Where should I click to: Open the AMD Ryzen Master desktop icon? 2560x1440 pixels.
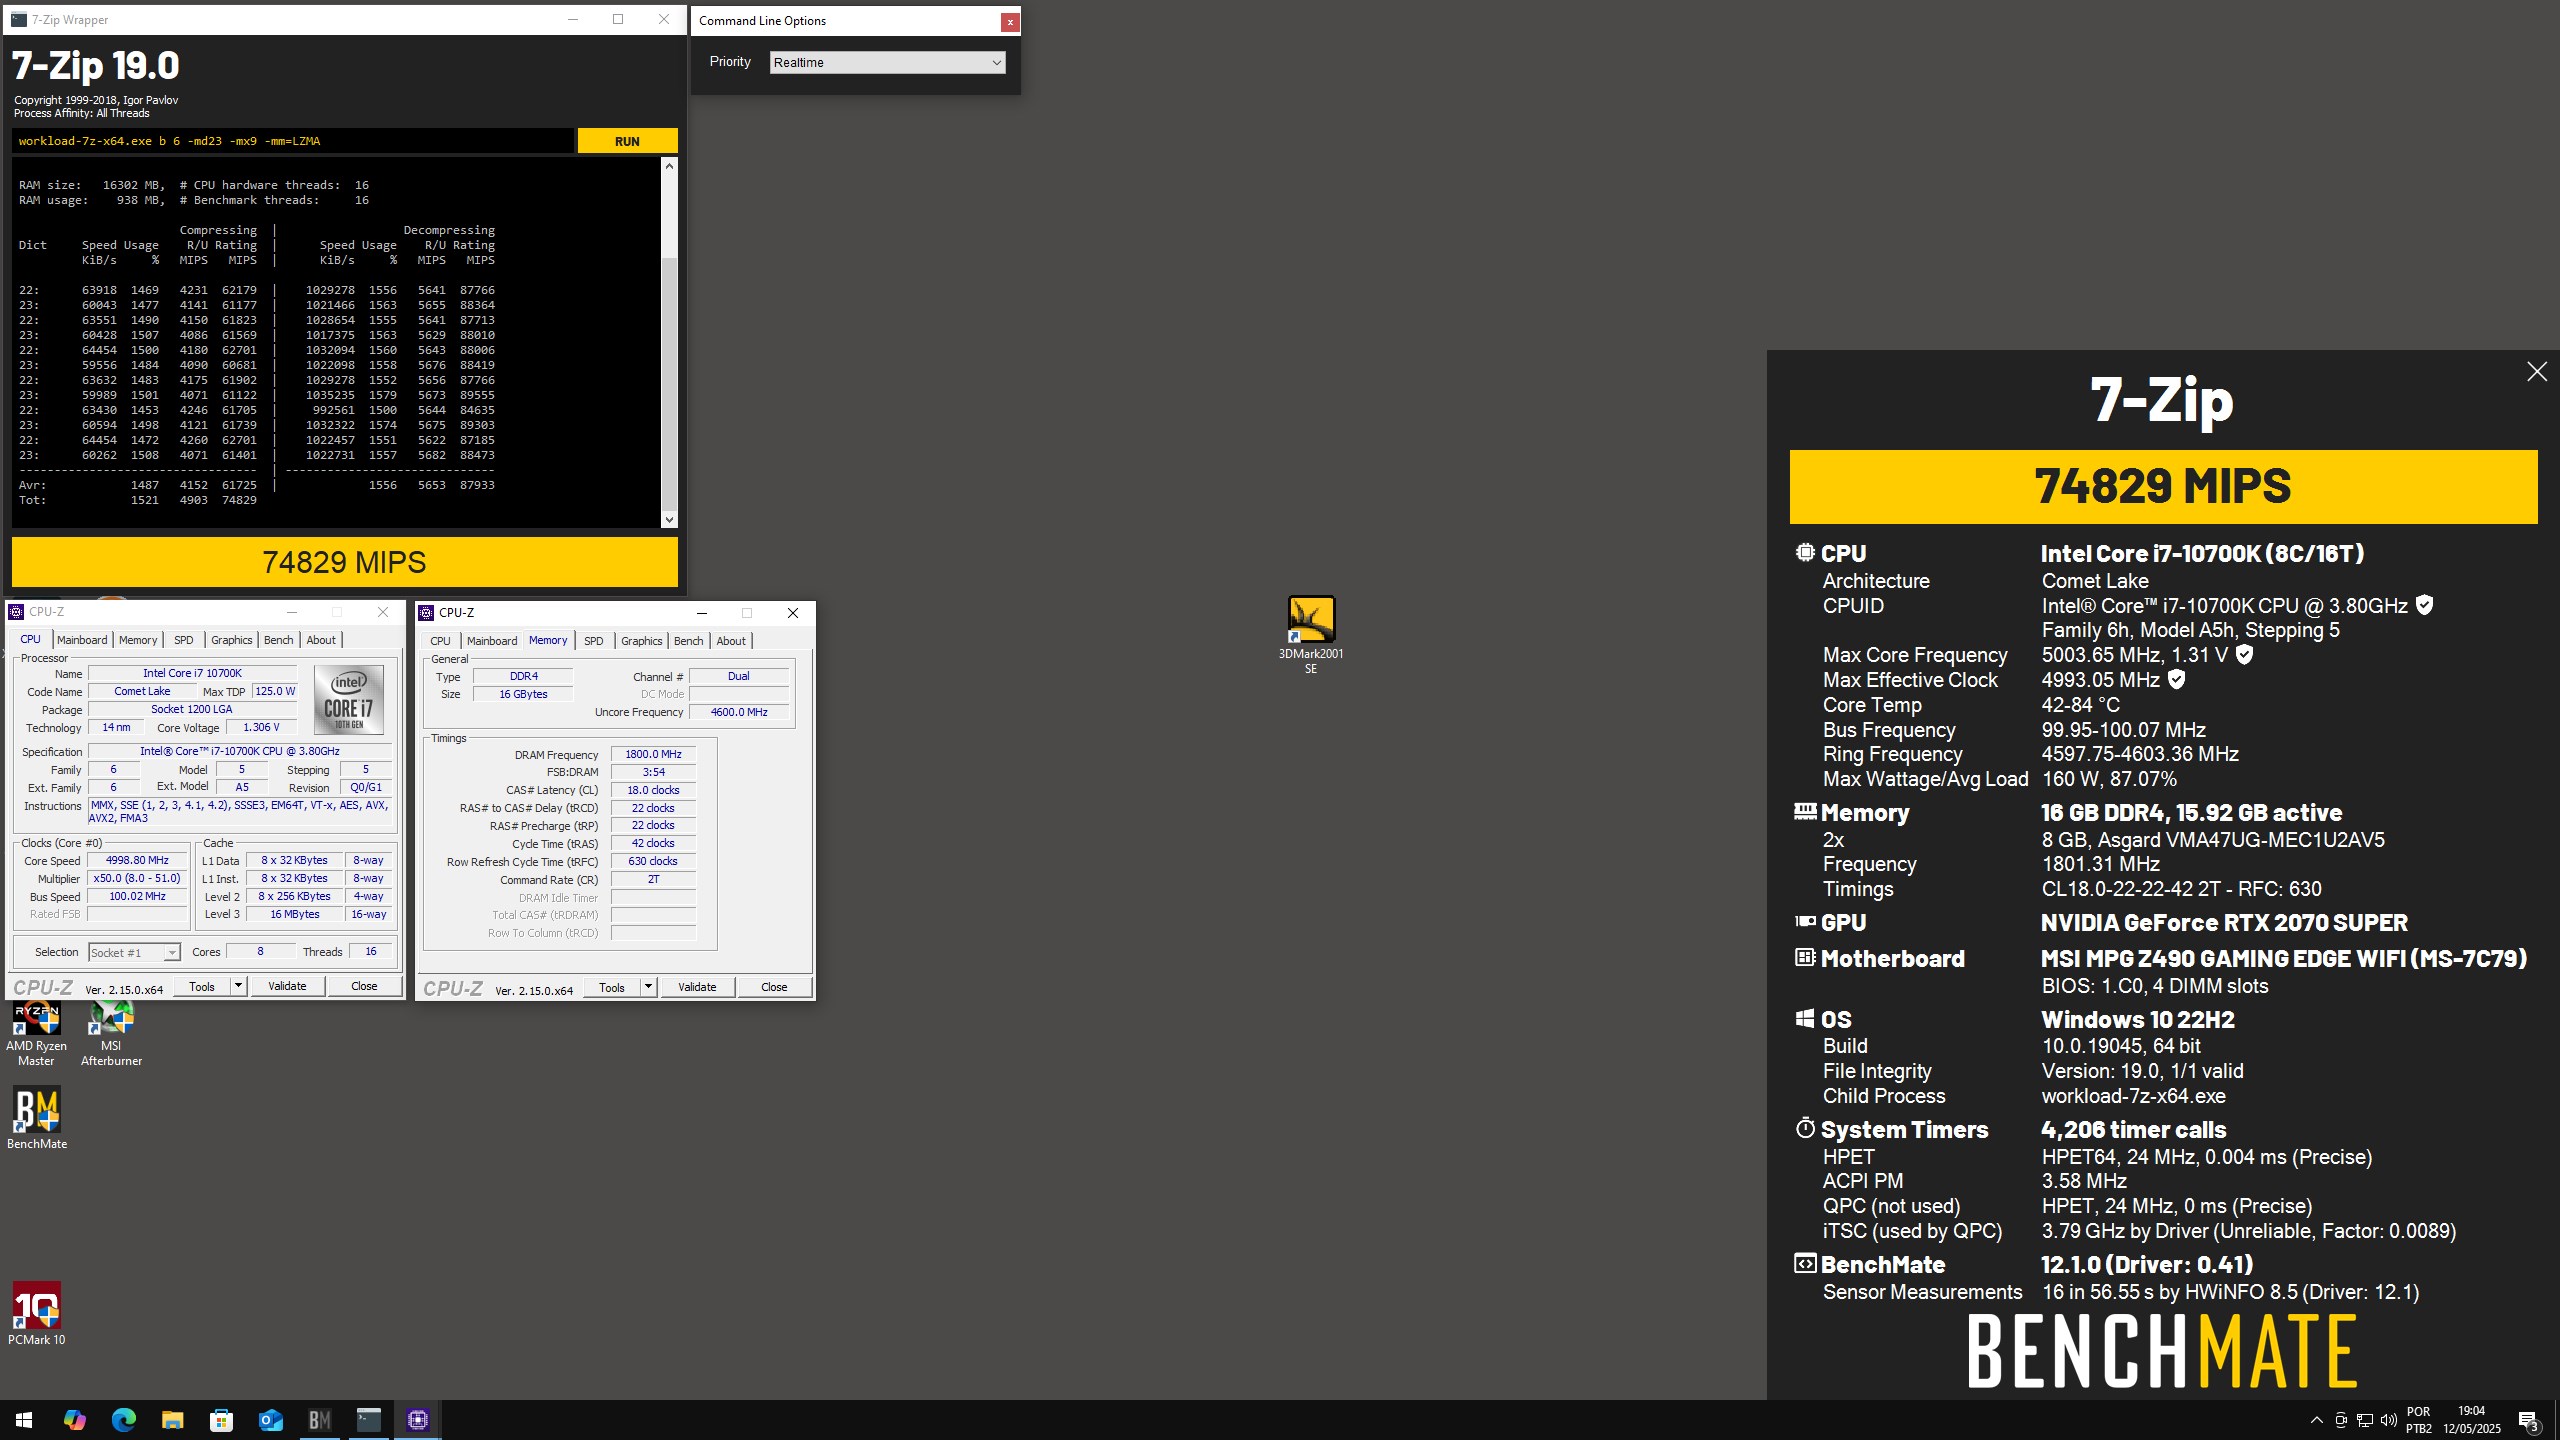pos(36,1034)
